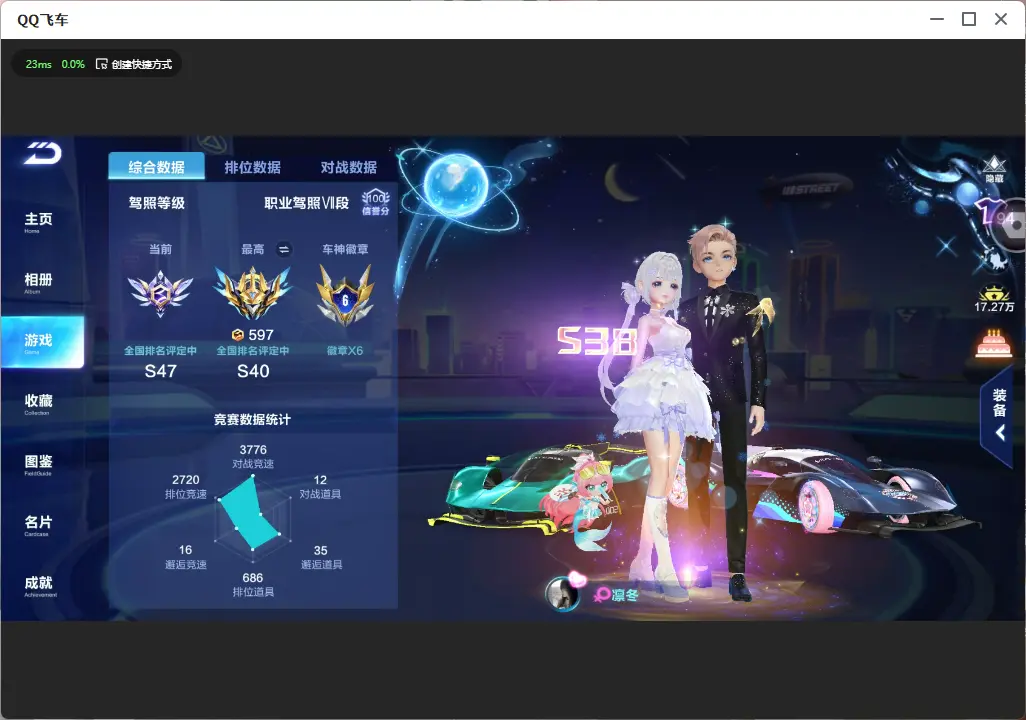Click the pink mermaid pet
This screenshot has height=720, width=1026.
point(588,503)
